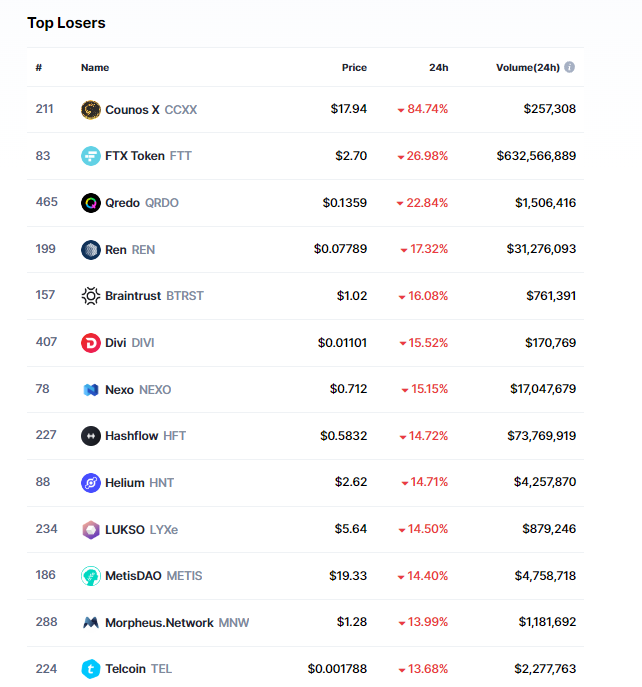Screen dimensions: 642x687
Task: Click the Braintrust gear-shaped logo icon
Action: coord(91,296)
